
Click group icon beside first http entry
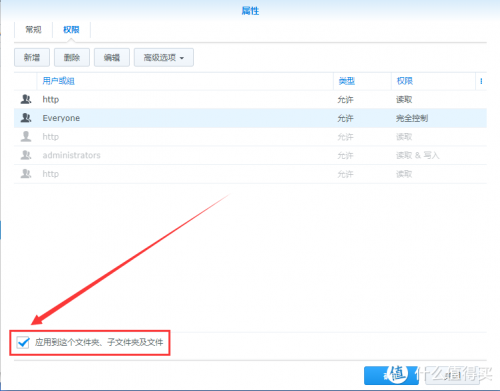[26, 99]
